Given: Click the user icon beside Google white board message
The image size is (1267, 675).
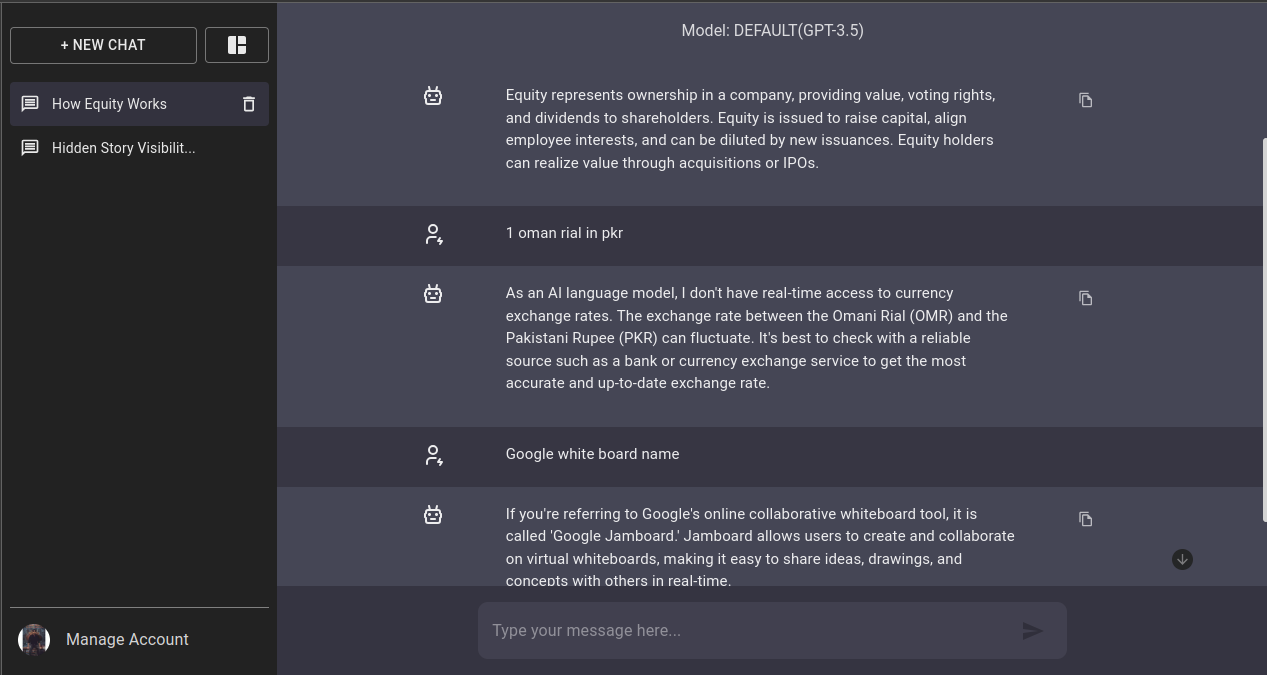Looking at the screenshot, I should click(x=433, y=455).
